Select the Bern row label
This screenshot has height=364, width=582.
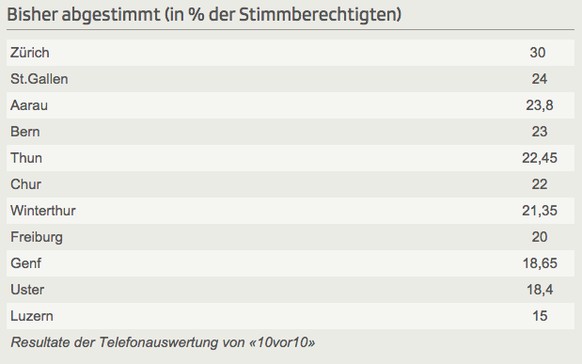click(25, 132)
